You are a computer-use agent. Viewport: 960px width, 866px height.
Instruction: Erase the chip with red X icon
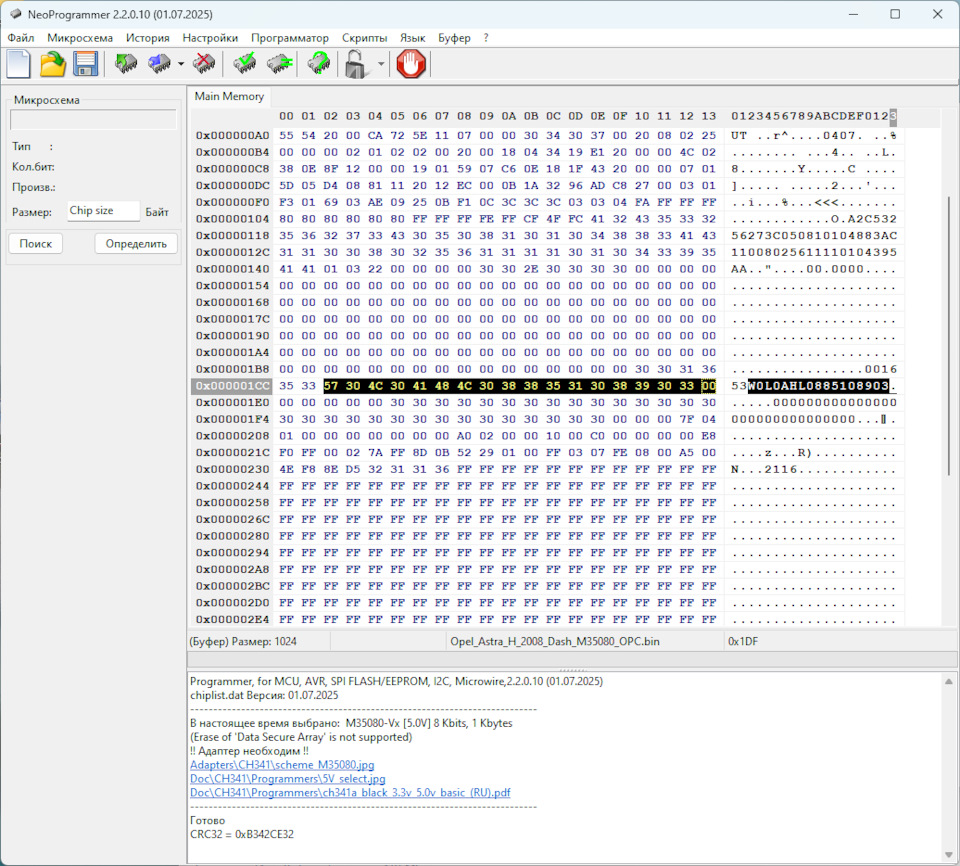(x=204, y=65)
